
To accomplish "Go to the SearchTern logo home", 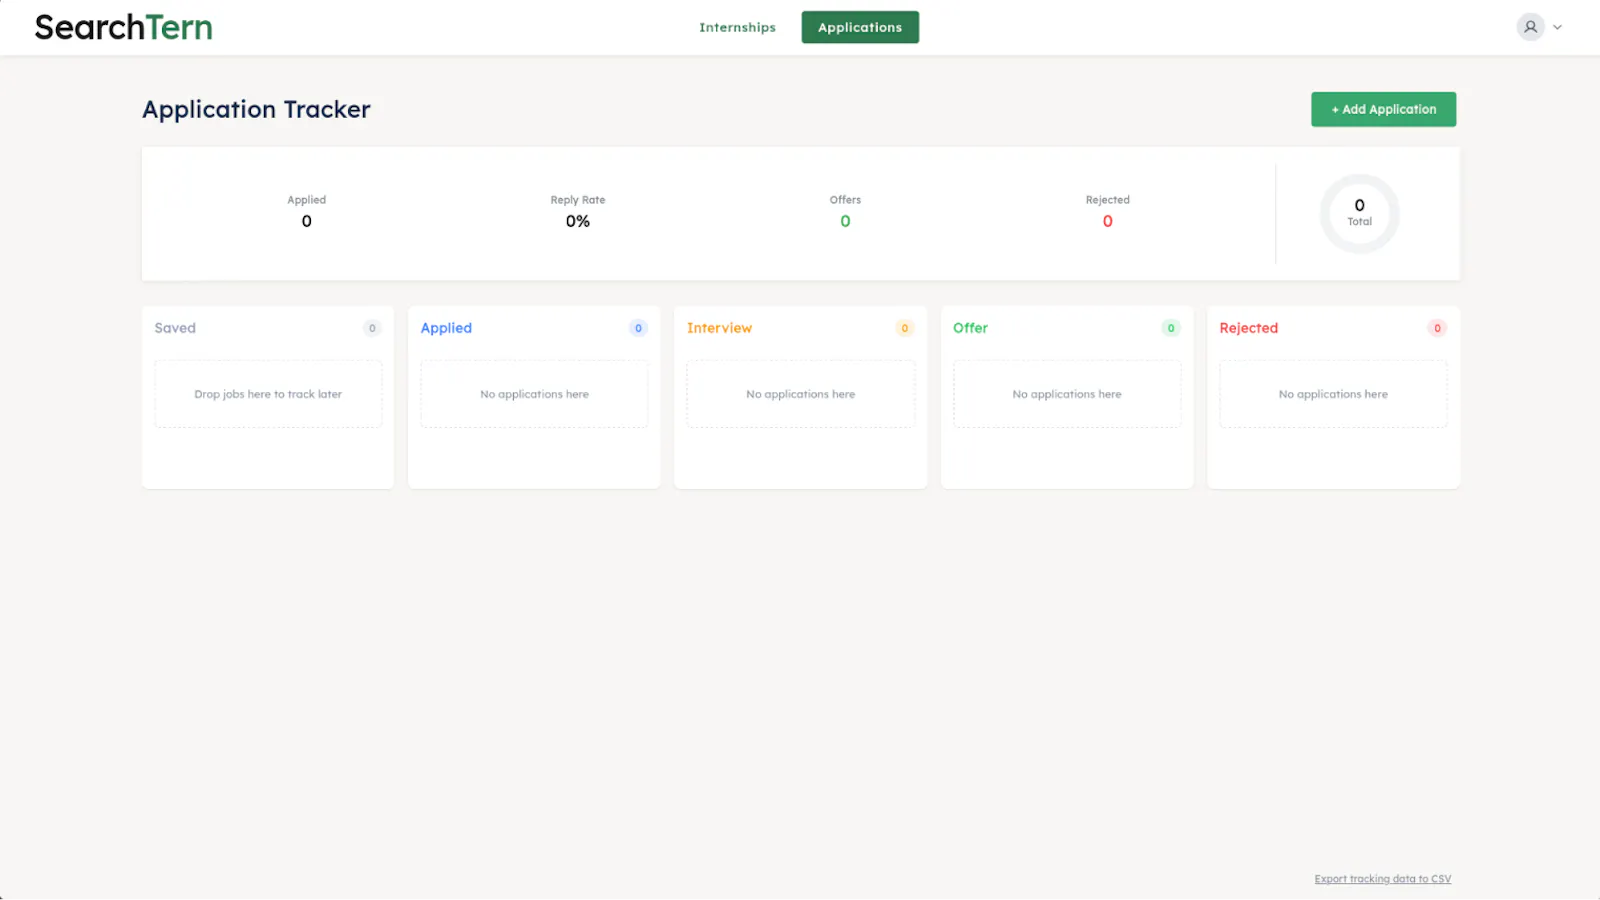I will pyautogui.click(x=124, y=27).
